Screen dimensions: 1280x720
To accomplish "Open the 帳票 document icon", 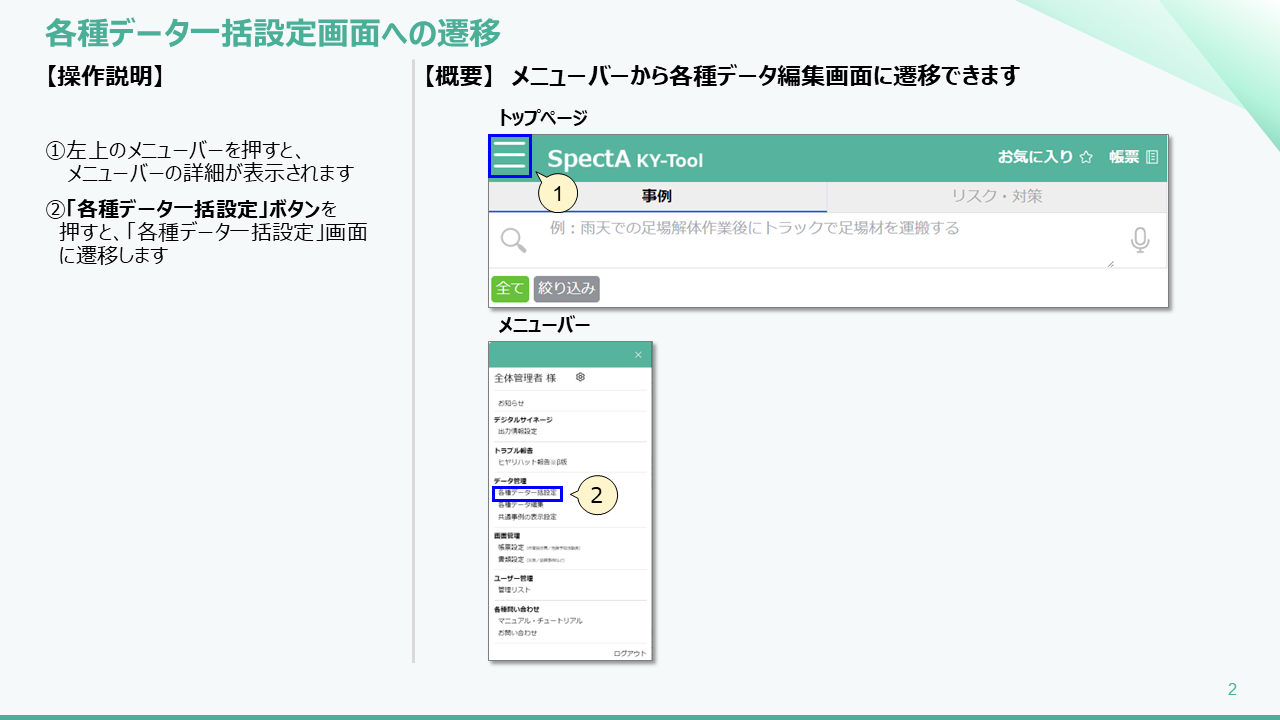I will 1152,157.
